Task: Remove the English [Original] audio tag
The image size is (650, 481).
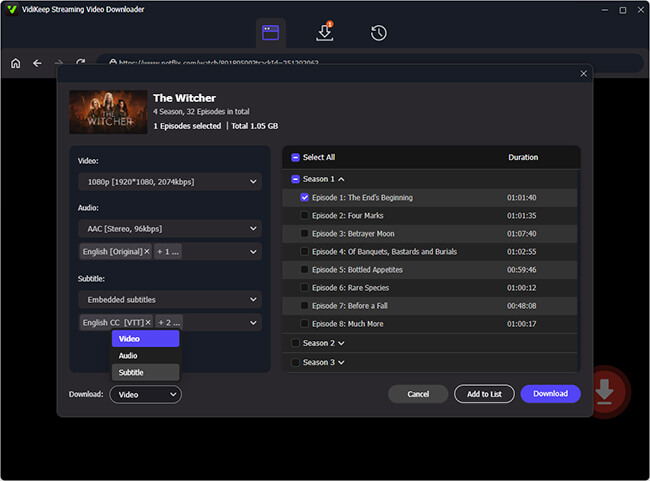Action: click(147, 252)
